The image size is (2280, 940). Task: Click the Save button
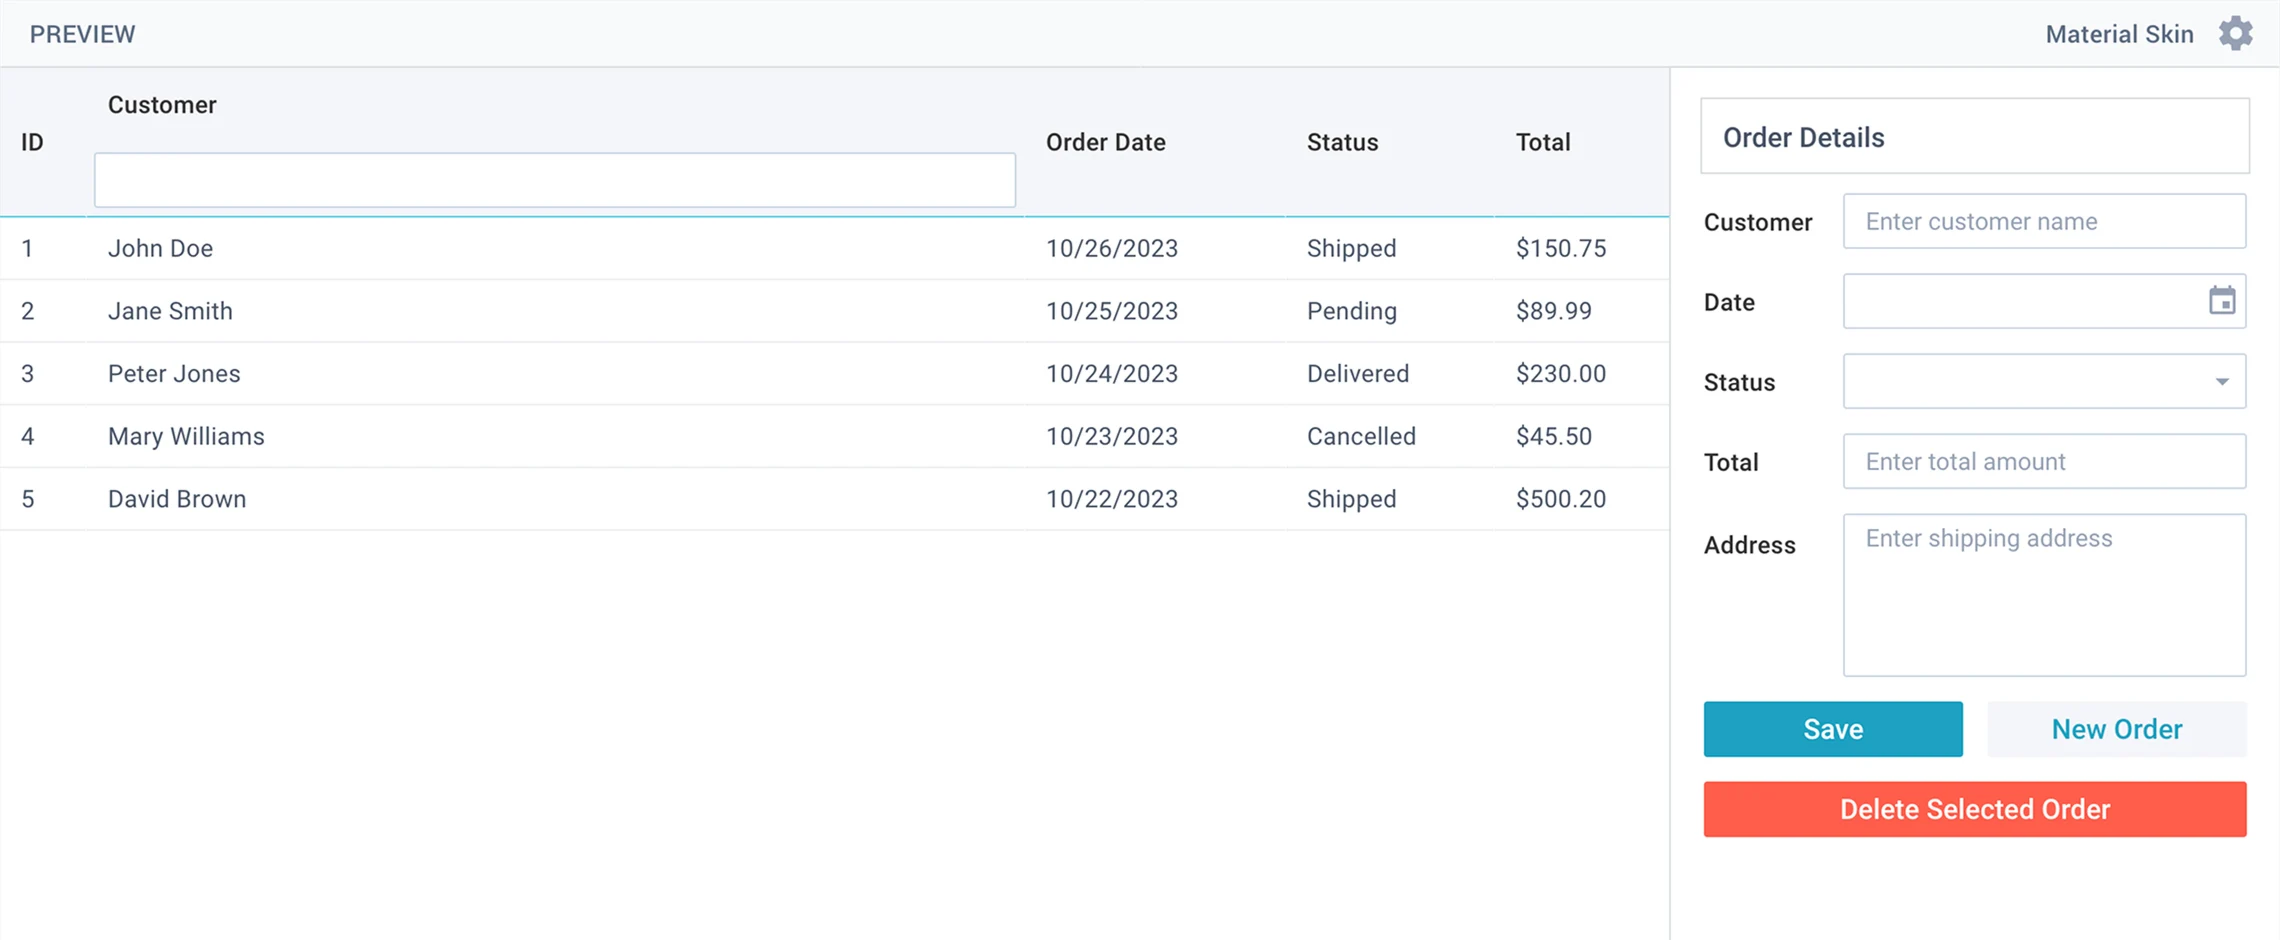[x=1832, y=729]
